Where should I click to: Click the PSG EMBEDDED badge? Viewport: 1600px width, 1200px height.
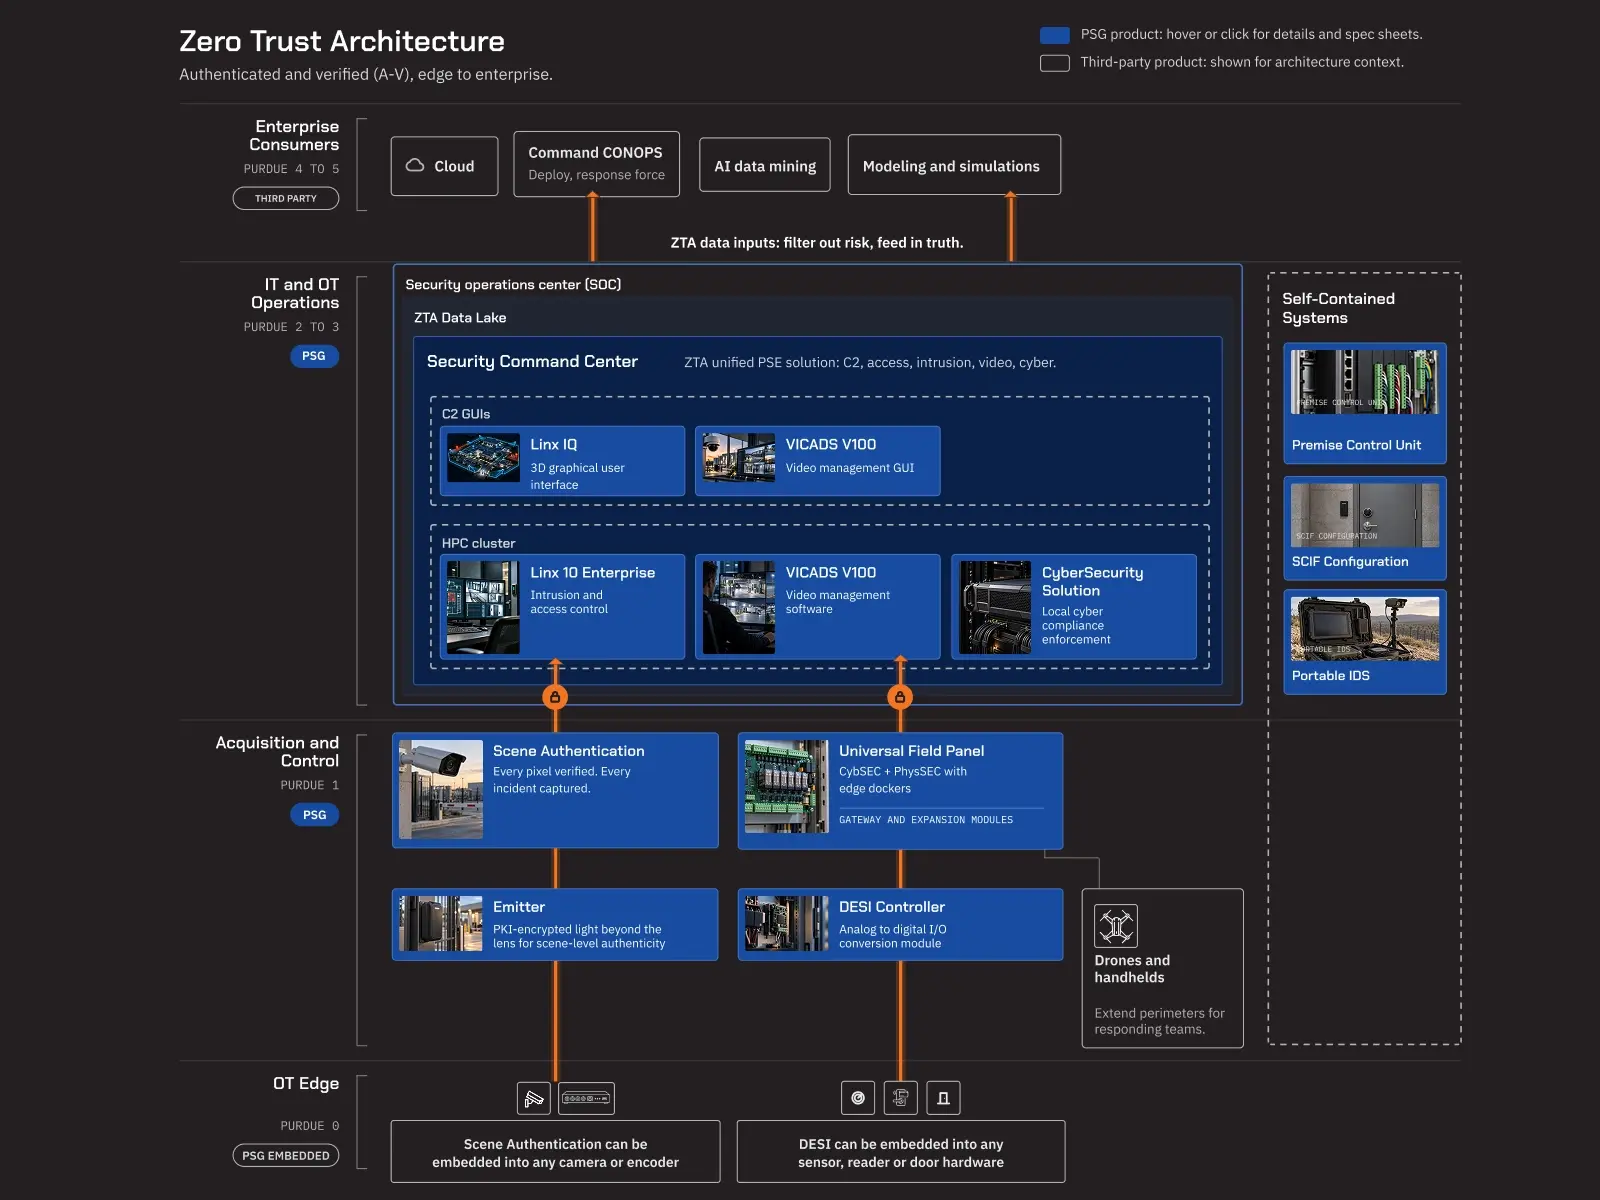[286, 1156]
